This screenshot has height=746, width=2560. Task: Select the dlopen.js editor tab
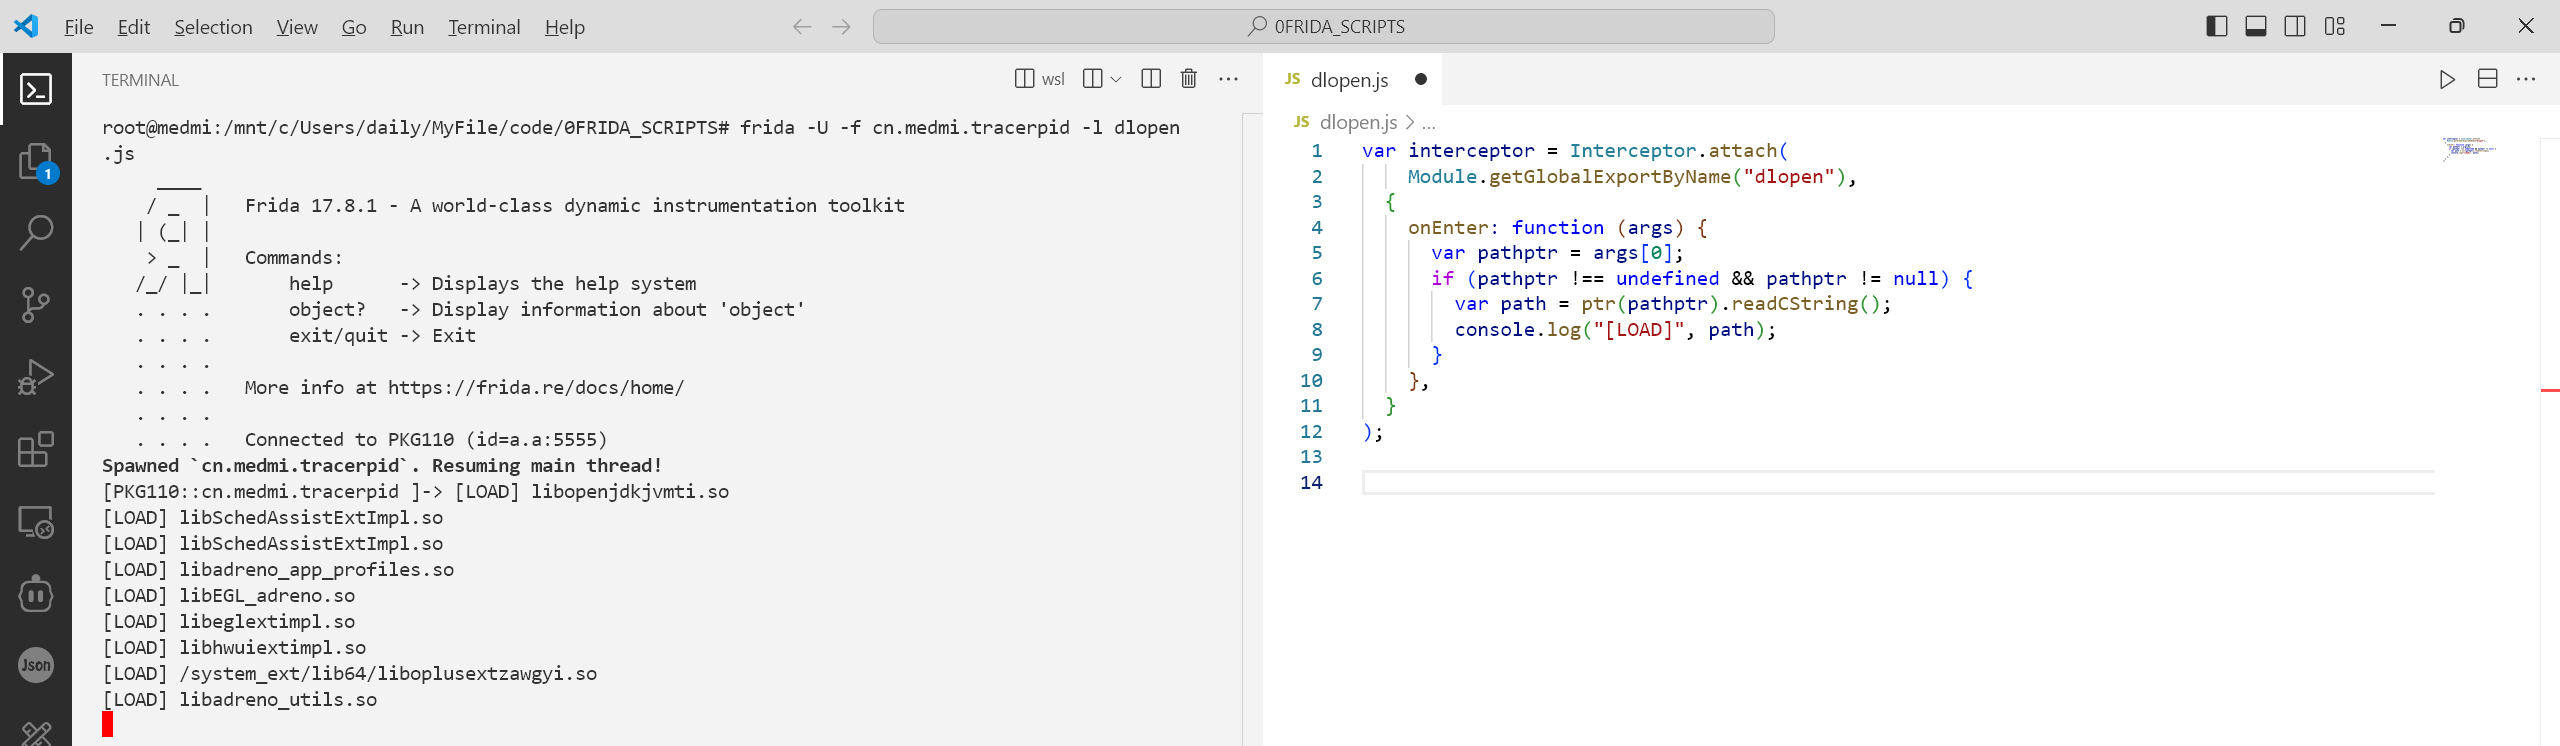click(1348, 80)
